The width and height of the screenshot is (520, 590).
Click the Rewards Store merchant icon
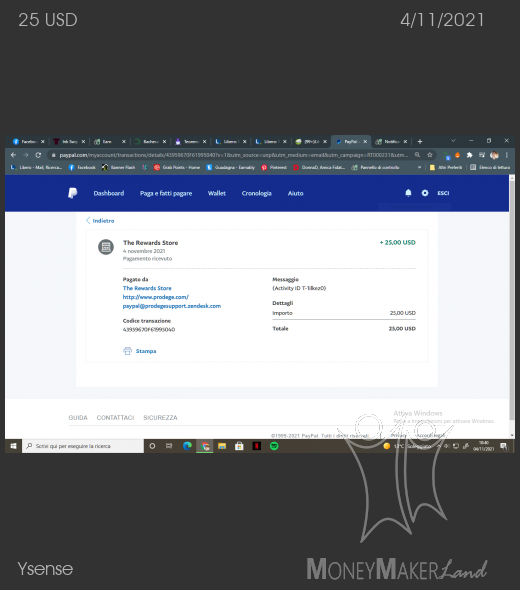click(x=106, y=247)
